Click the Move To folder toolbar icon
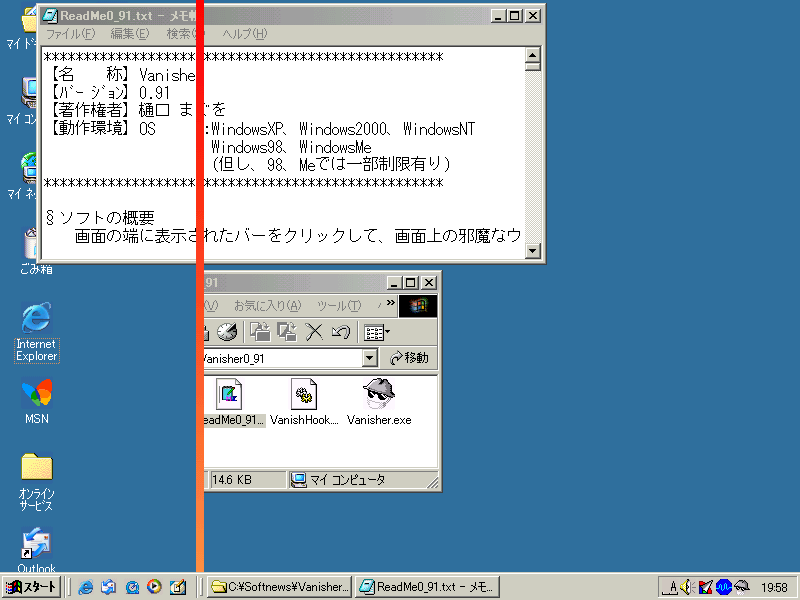Viewport: 800px width, 600px height. point(260,332)
